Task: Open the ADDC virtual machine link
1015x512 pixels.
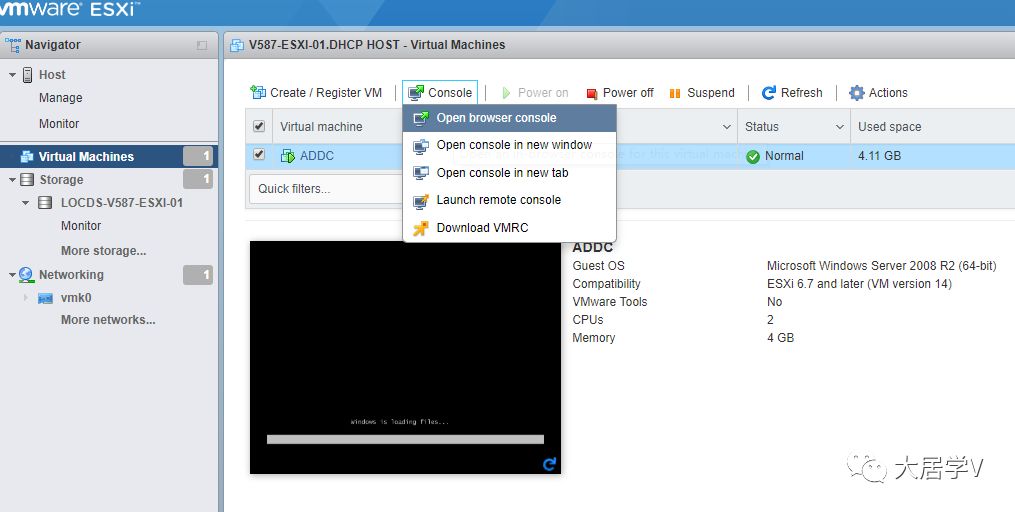Action: (317, 155)
